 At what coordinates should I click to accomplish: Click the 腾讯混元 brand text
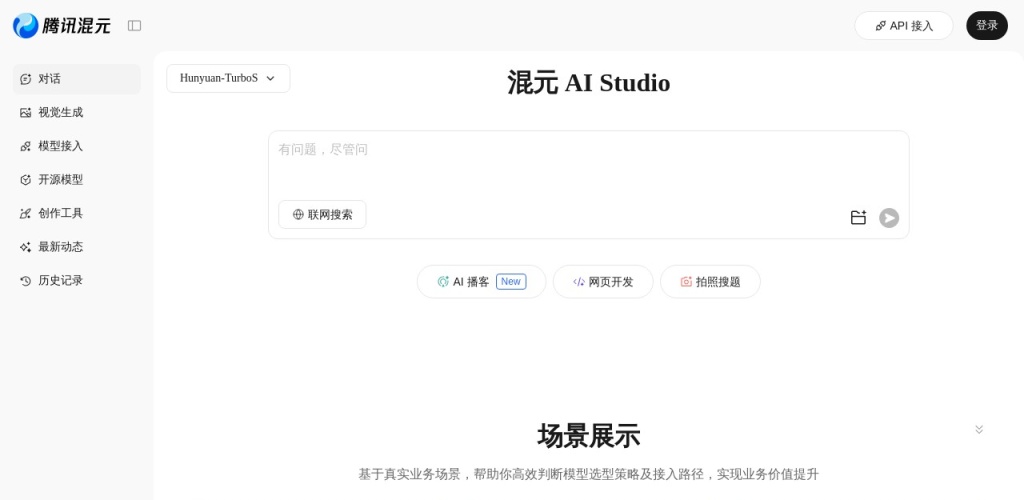[x=76, y=25]
